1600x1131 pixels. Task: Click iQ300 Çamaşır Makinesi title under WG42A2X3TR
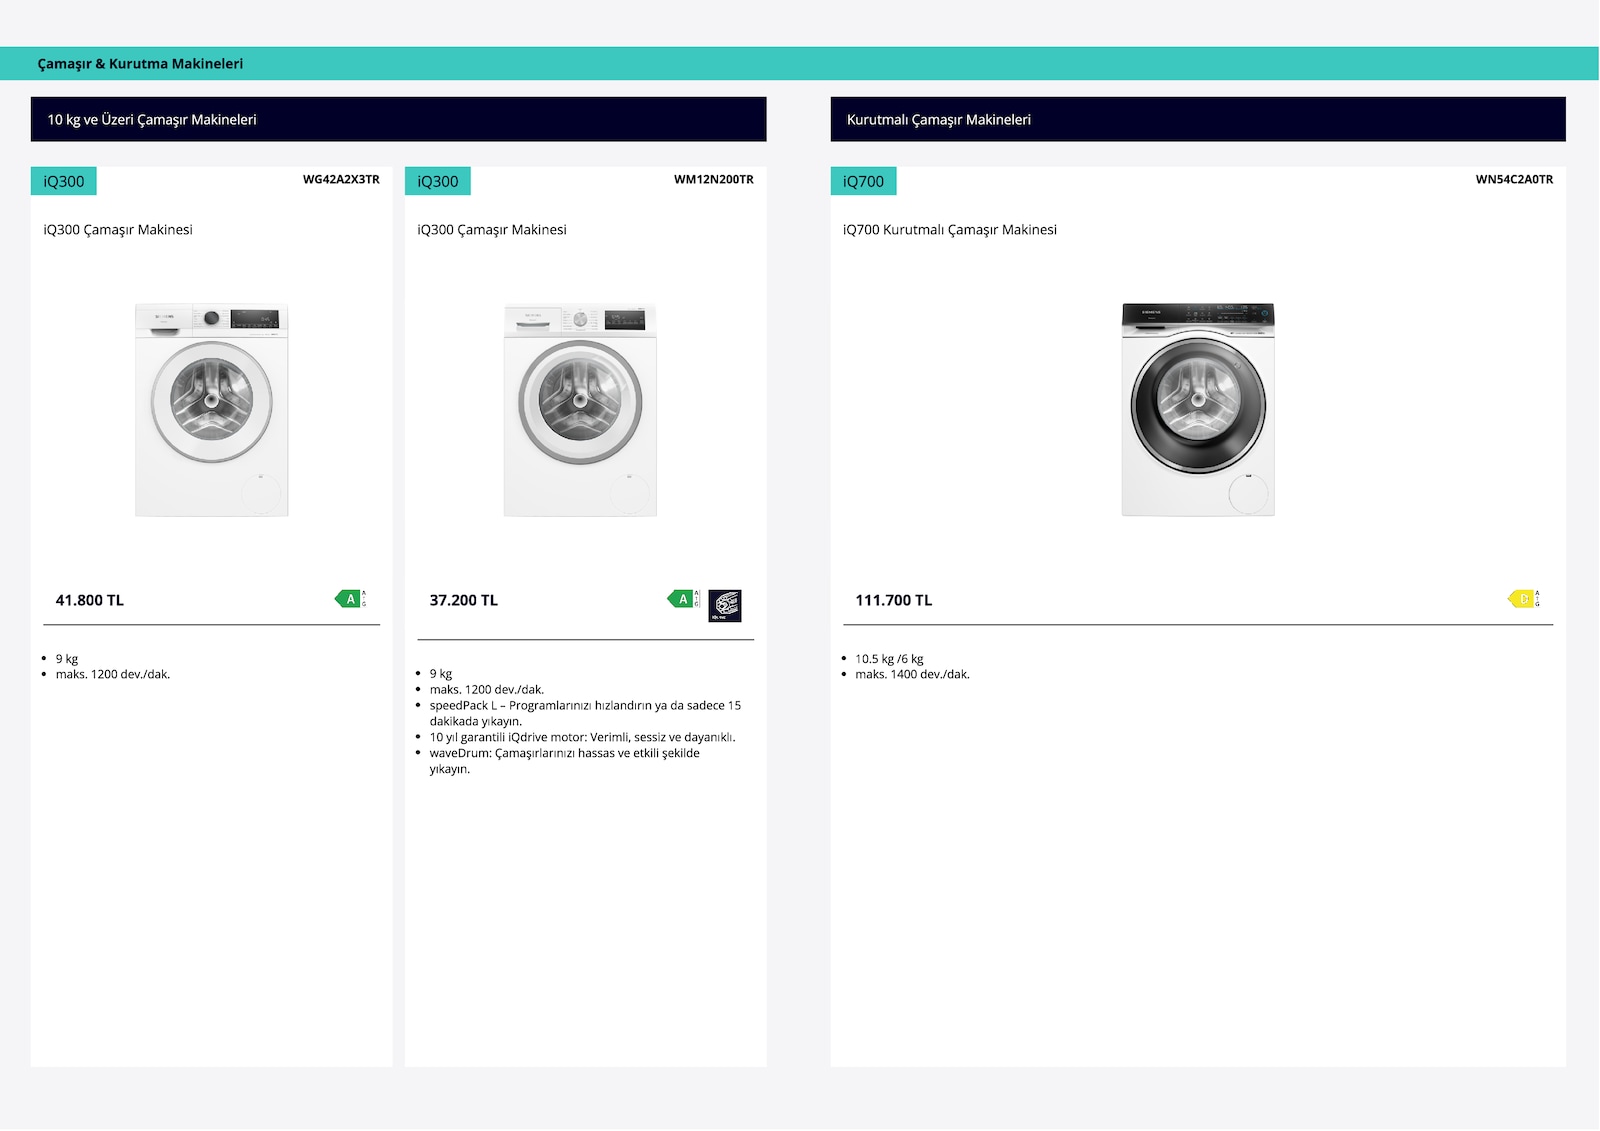point(118,229)
